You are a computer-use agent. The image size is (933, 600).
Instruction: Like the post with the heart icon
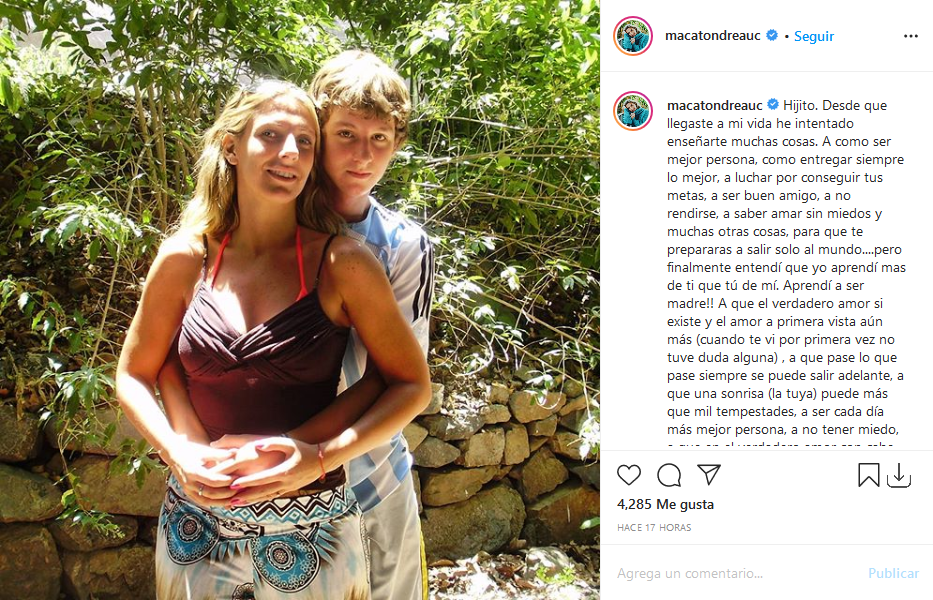[628, 475]
